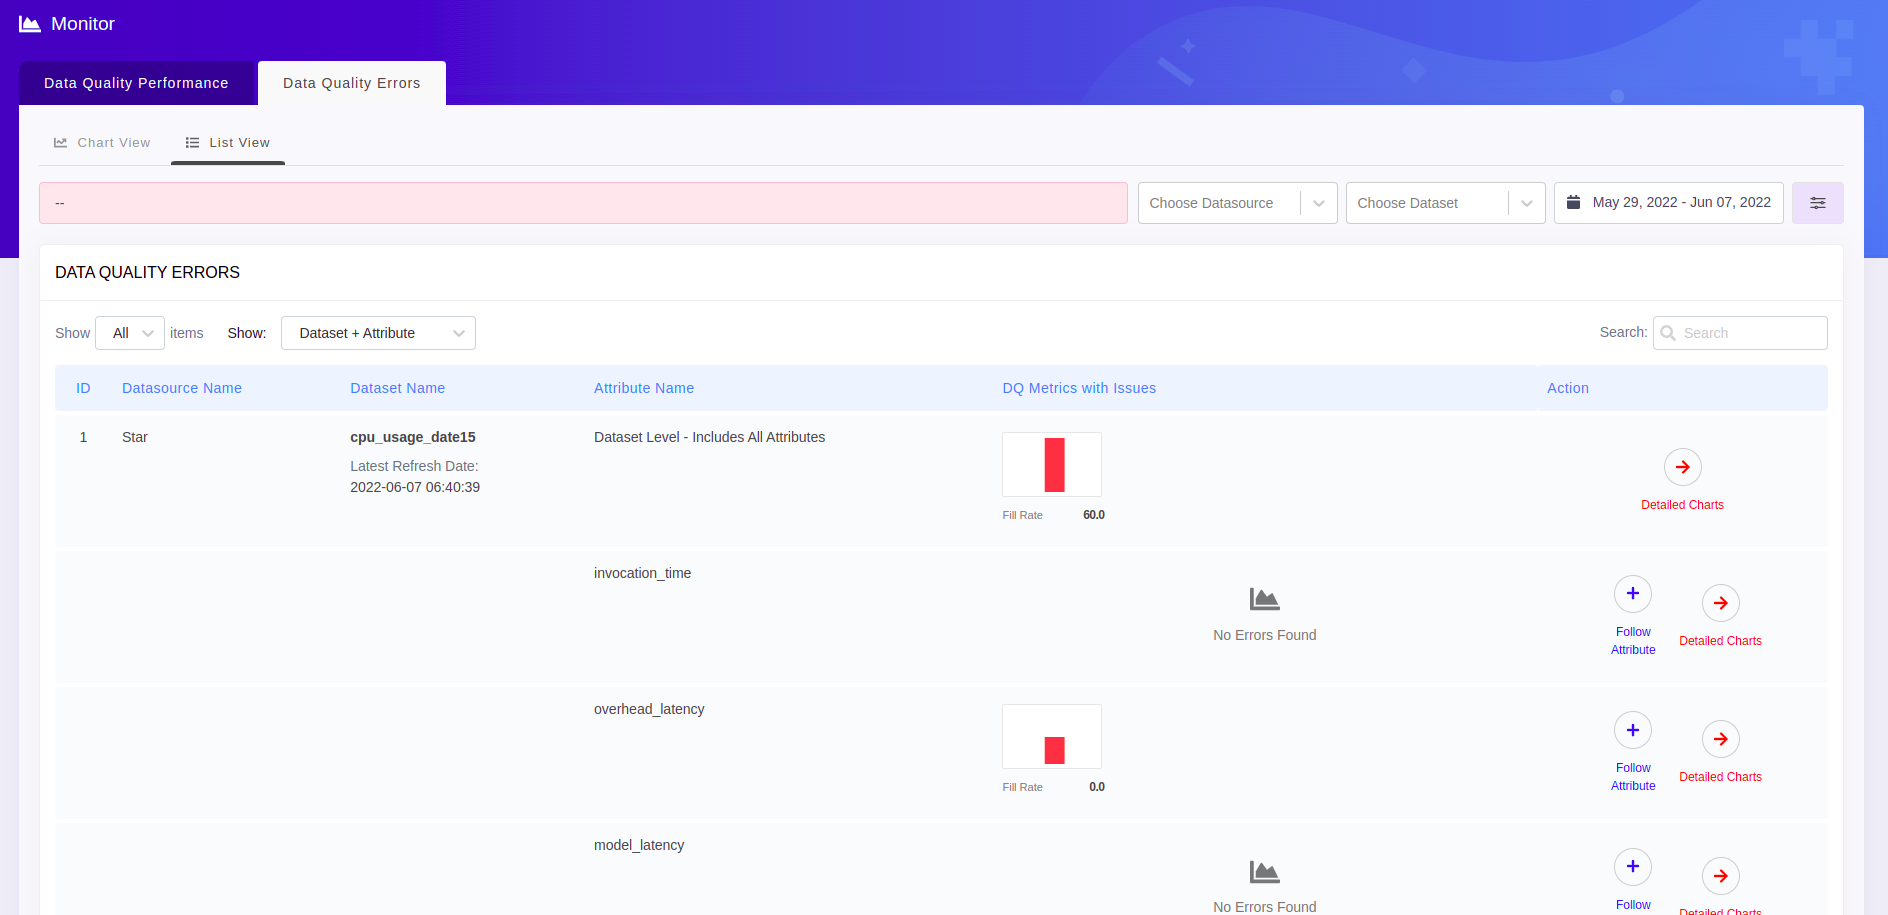Click the Monitor chart icon in header
Viewport: 1888px width, 915px height.
click(x=30, y=24)
